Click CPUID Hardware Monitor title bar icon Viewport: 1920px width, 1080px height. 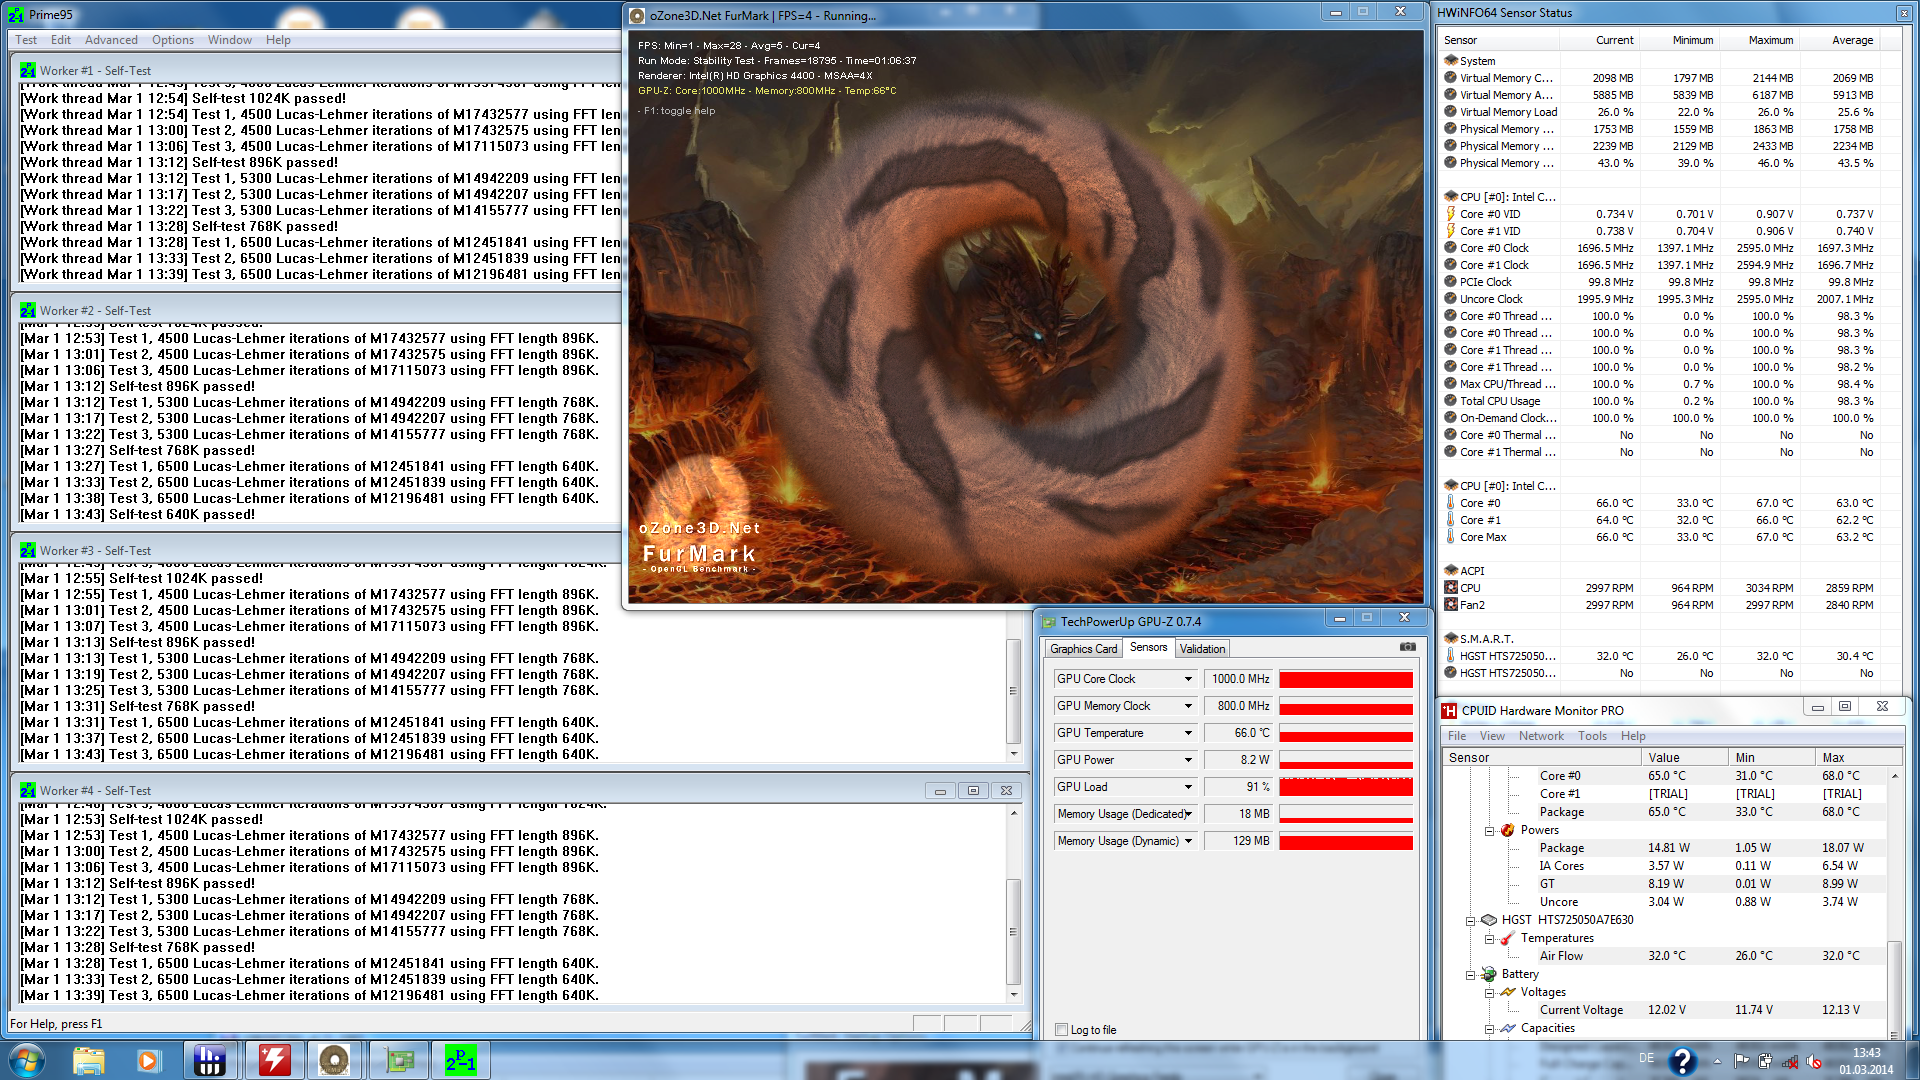(1449, 711)
